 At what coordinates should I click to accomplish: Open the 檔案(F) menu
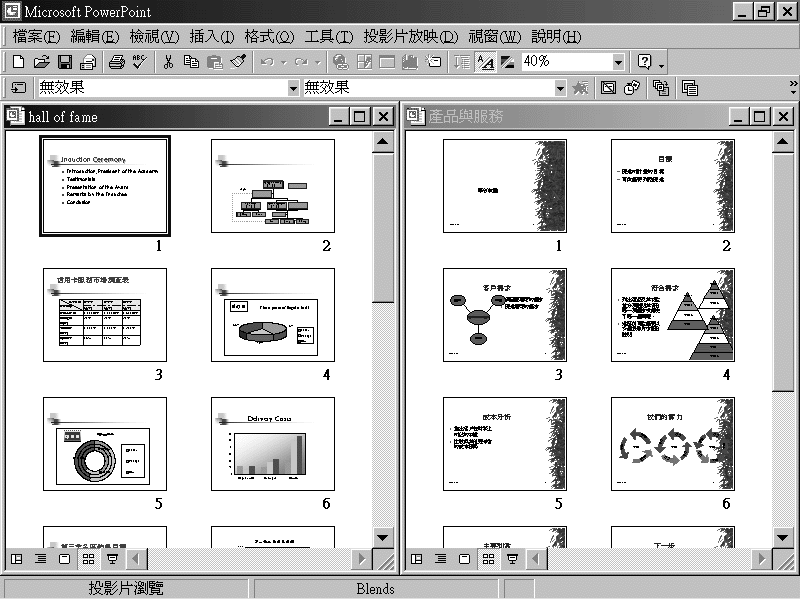click(36, 36)
